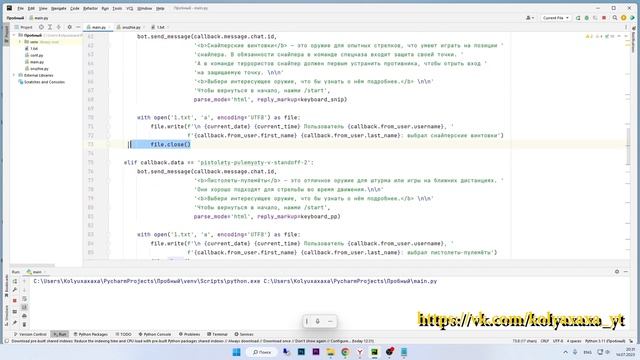Open Run panel gear settings
640x360 pixels.
617,271
